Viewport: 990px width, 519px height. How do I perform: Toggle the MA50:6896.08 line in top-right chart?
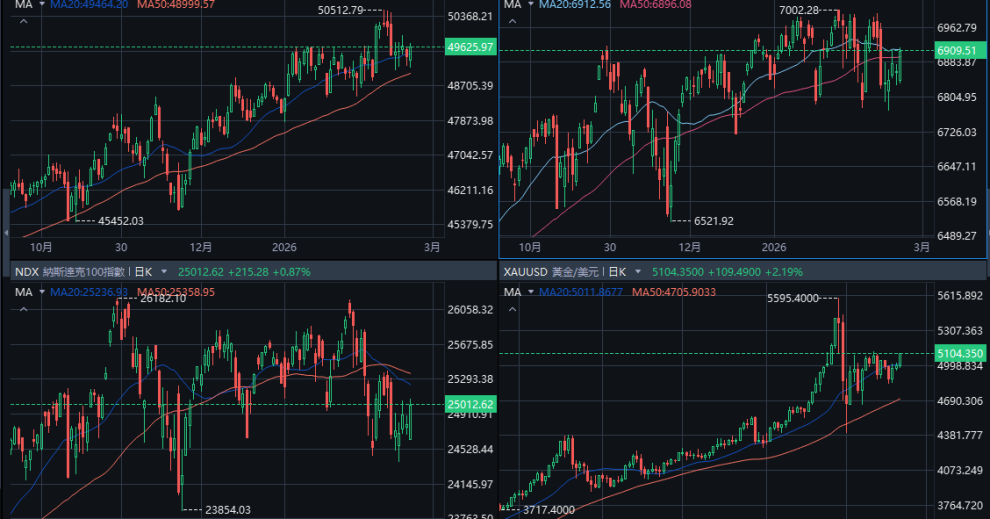pyautogui.click(x=656, y=5)
